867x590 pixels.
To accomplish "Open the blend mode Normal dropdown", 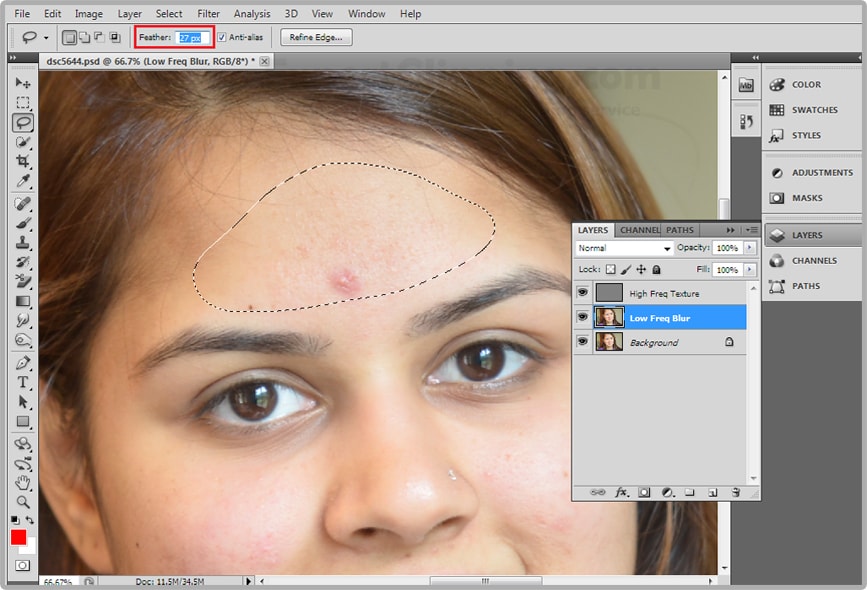I will point(624,248).
